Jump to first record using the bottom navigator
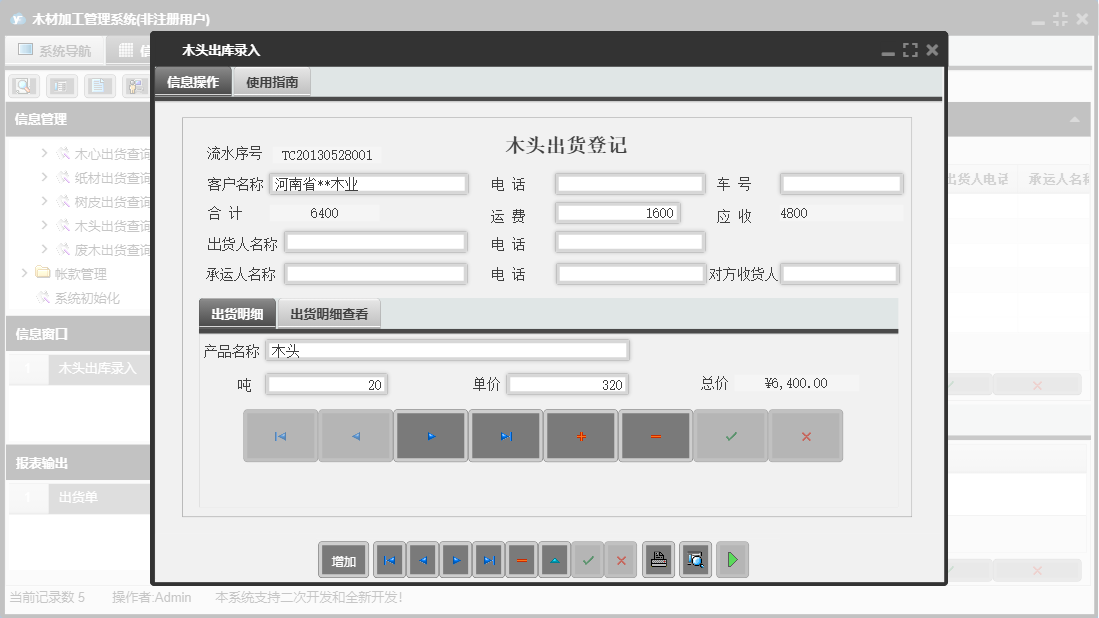Viewport: 1099px width, 618px height. pyautogui.click(x=389, y=560)
